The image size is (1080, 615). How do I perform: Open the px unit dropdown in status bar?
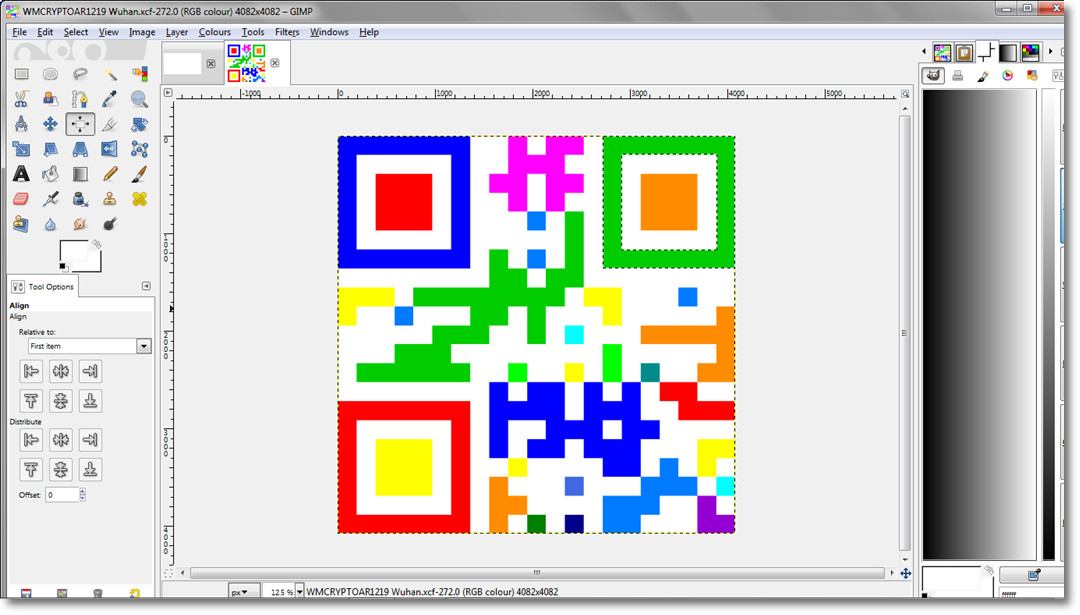244,592
